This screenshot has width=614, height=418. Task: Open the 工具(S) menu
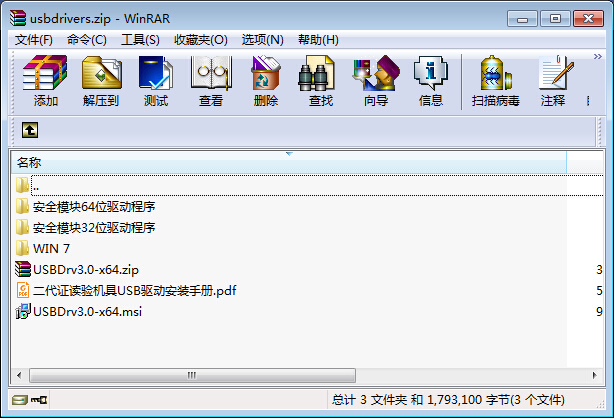pyautogui.click(x=140, y=40)
